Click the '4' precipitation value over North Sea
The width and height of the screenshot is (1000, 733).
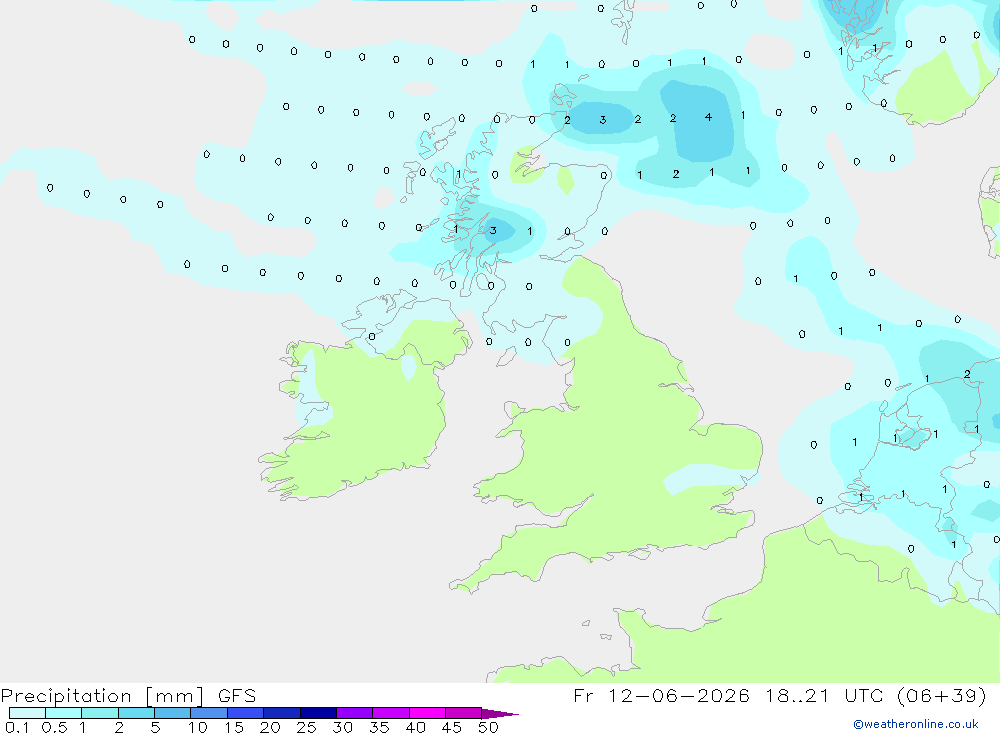tap(708, 117)
